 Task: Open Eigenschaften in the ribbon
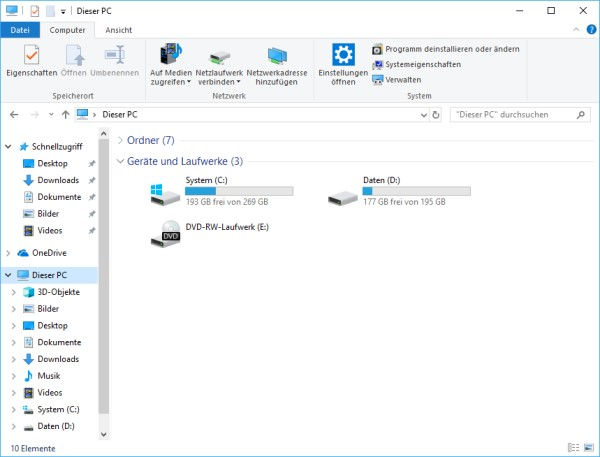point(31,60)
